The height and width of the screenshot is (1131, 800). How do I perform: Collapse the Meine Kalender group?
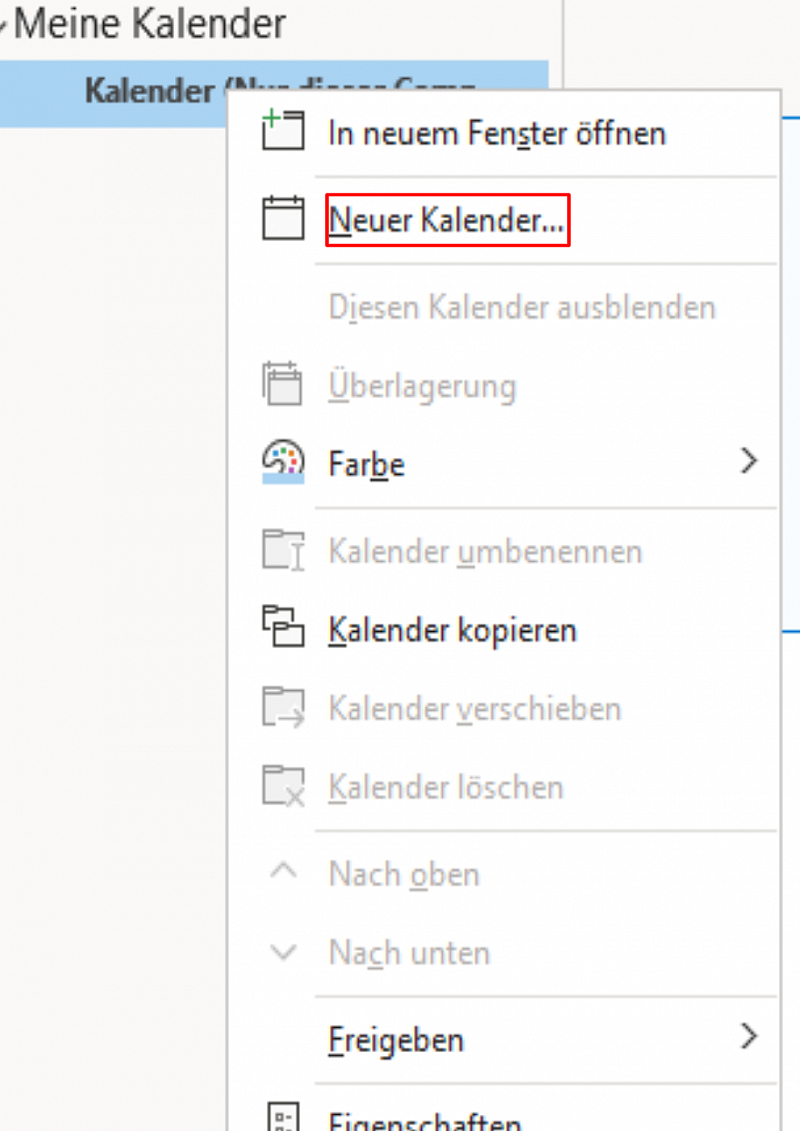pyautogui.click(x=5, y=26)
